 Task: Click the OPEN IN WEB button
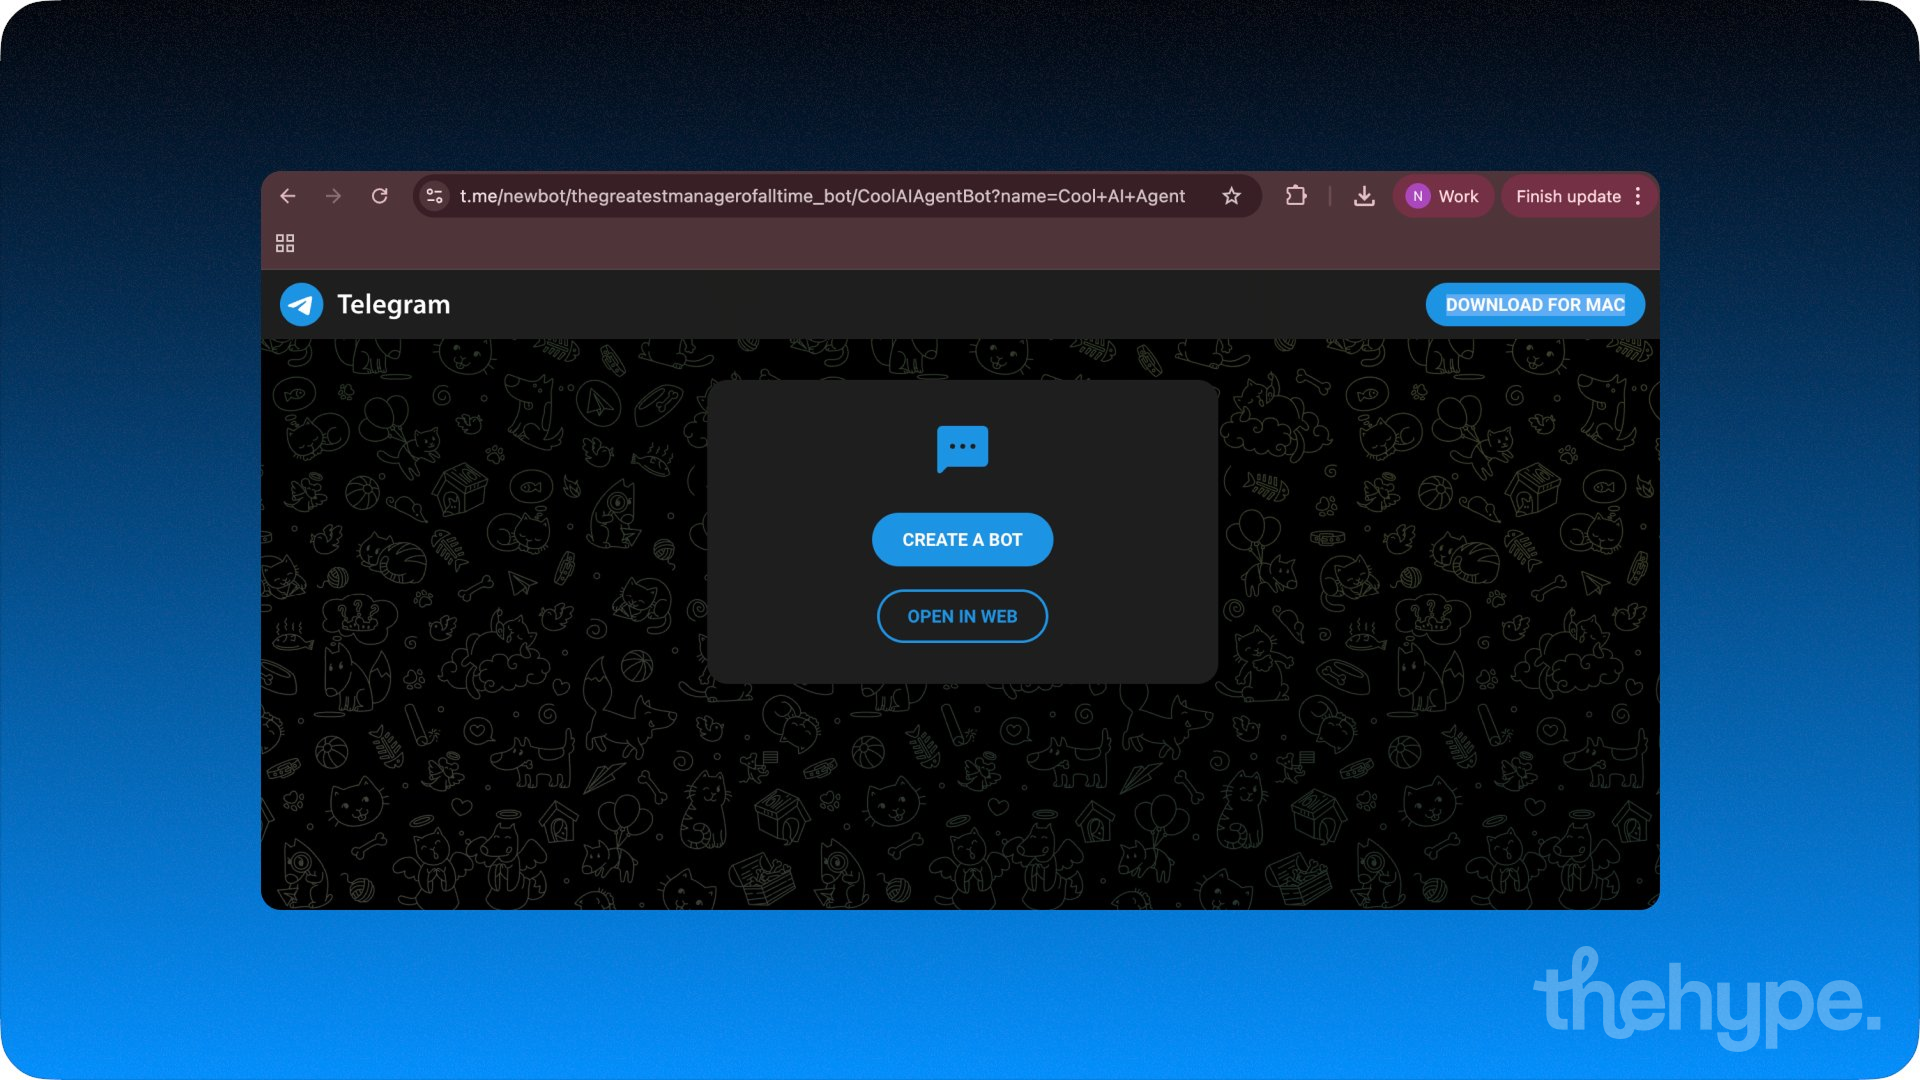coord(962,616)
